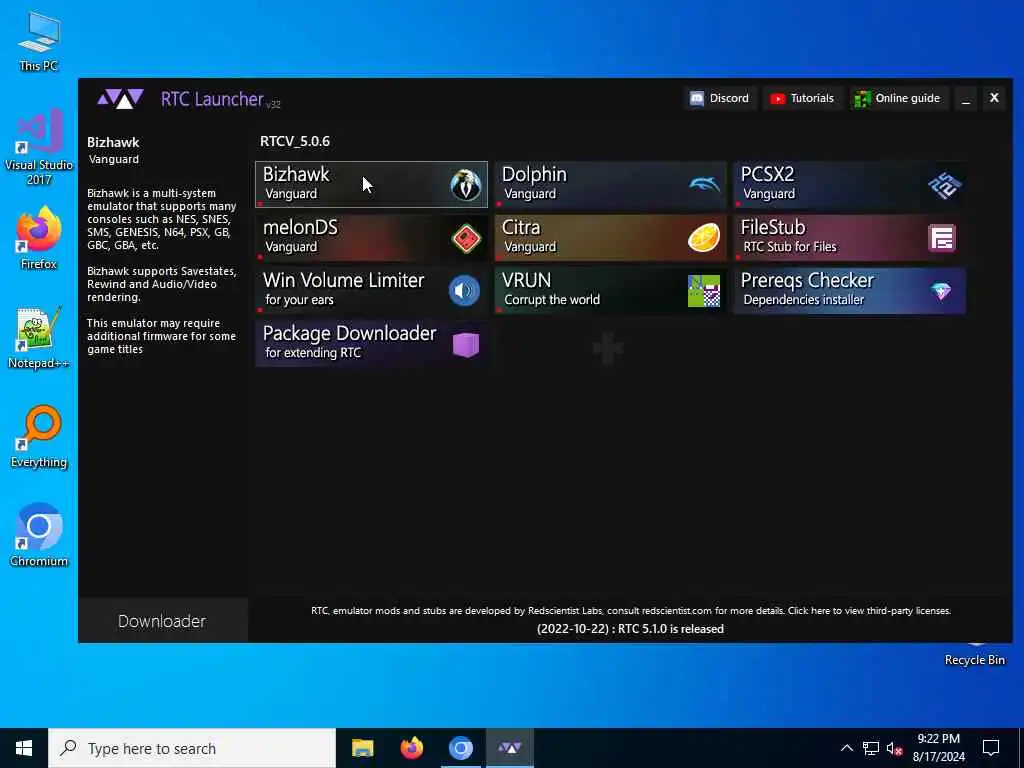Click the Recycle Bin desktop label

tap(974, 660)
